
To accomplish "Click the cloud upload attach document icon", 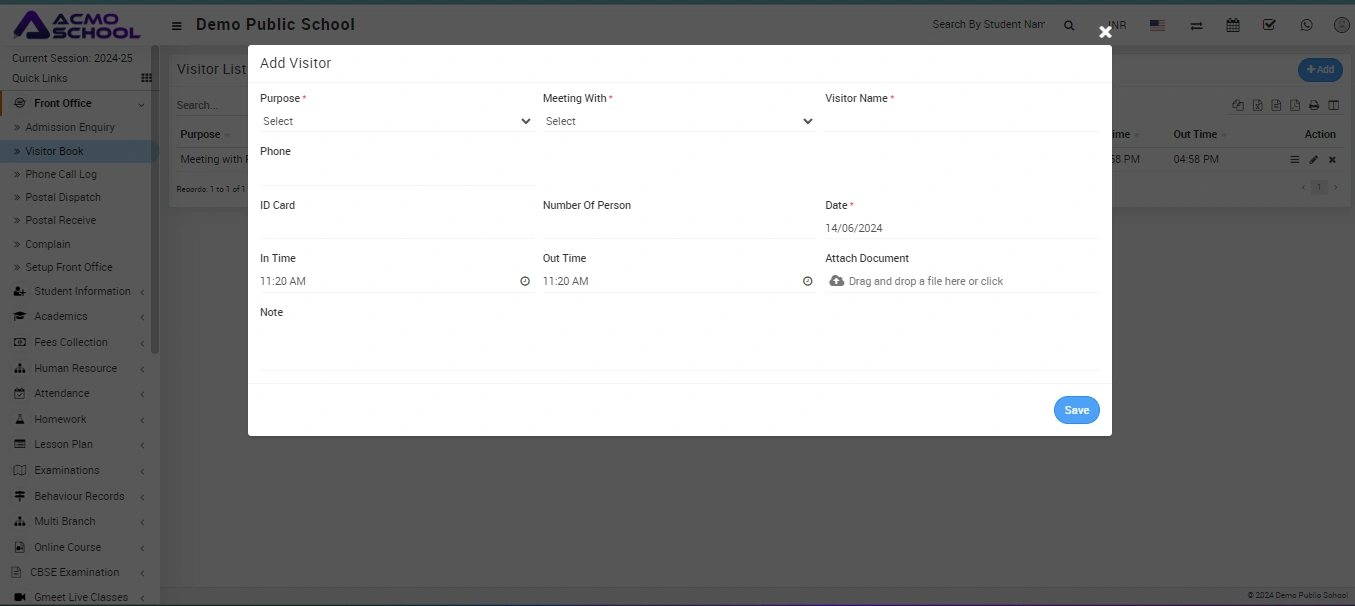I will pyautogui.click(x=837, y=282).
